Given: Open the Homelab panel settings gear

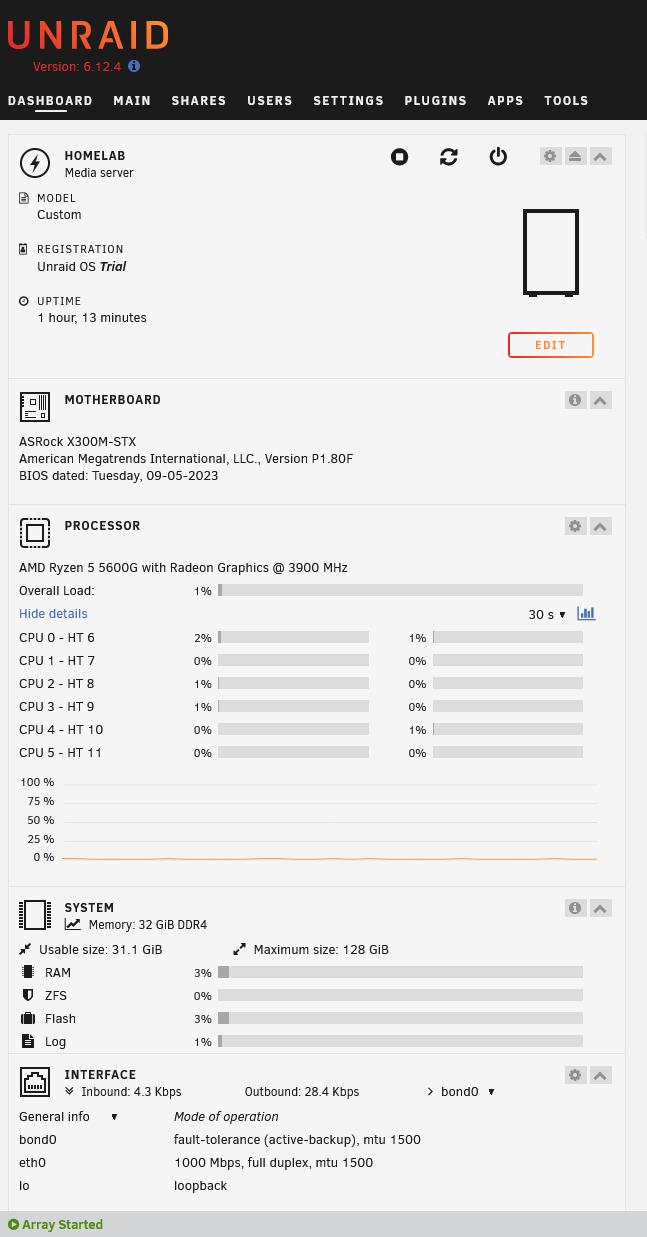Looking at the screenshot, I should (550, 157).
